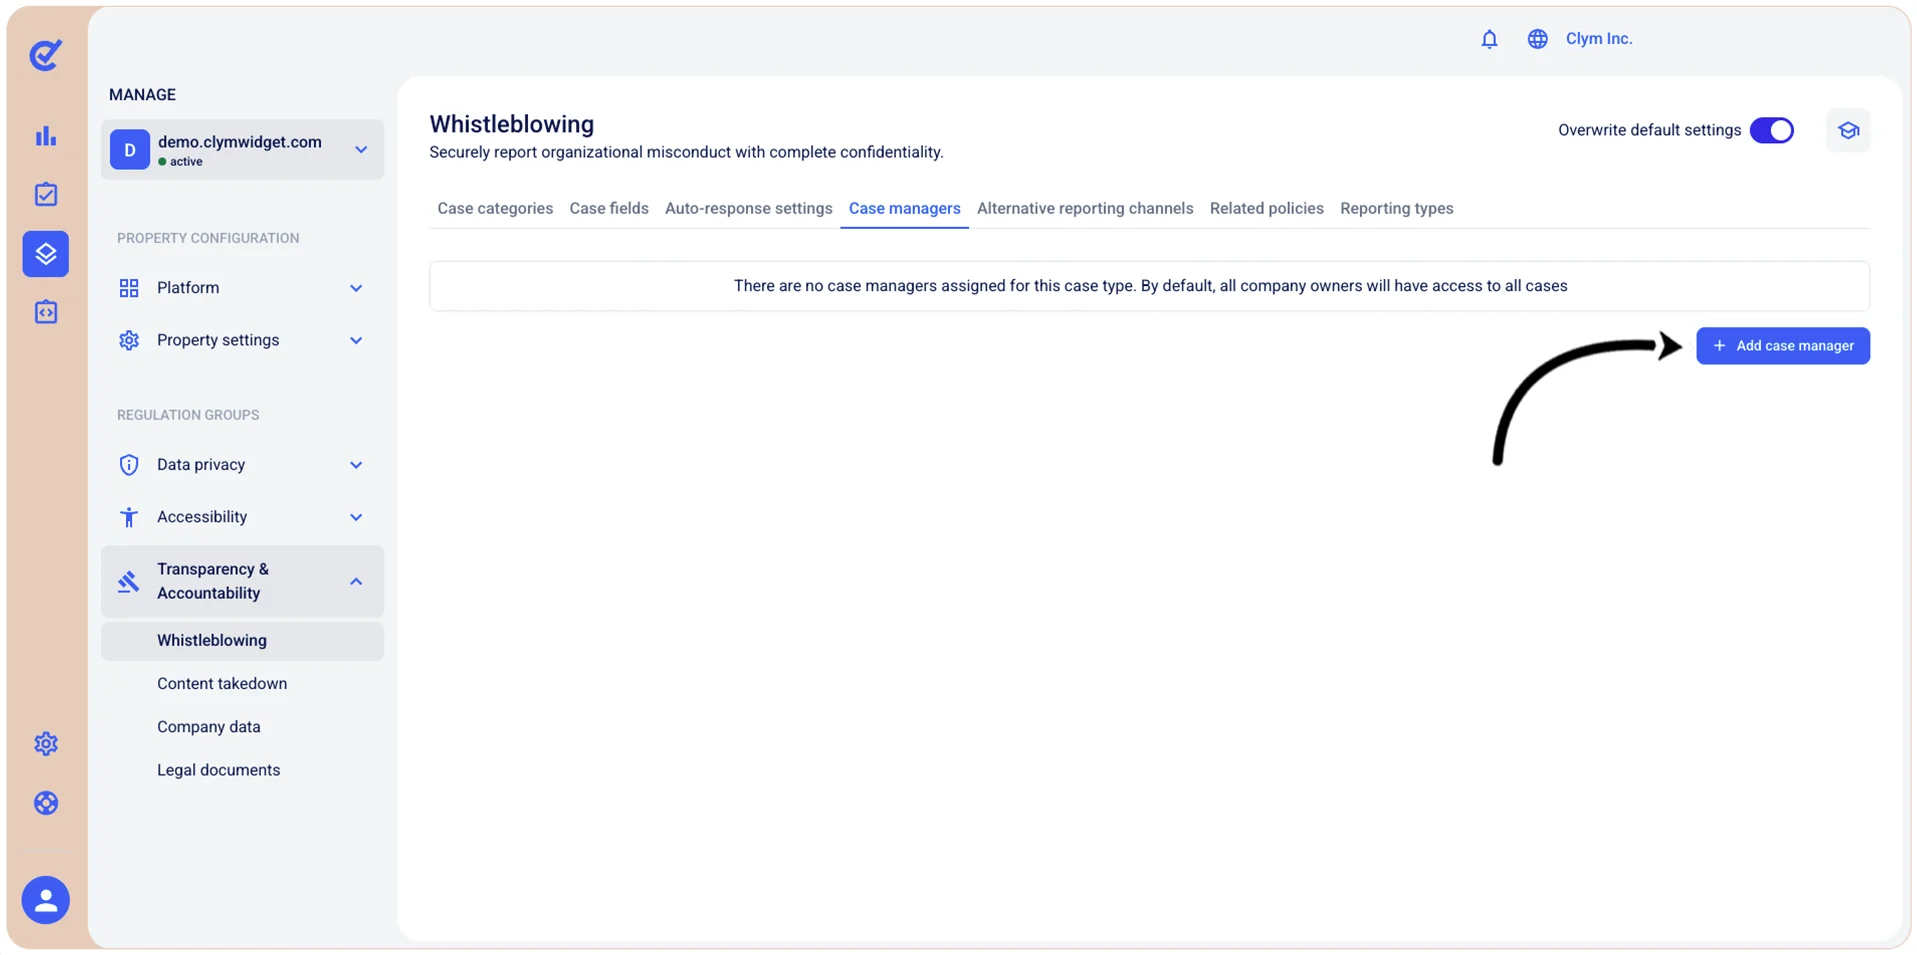Image resolution: width=1917 pixels, height=955 pixels.
Task: Open the notifications bell
Action: tap(1489, 39)
